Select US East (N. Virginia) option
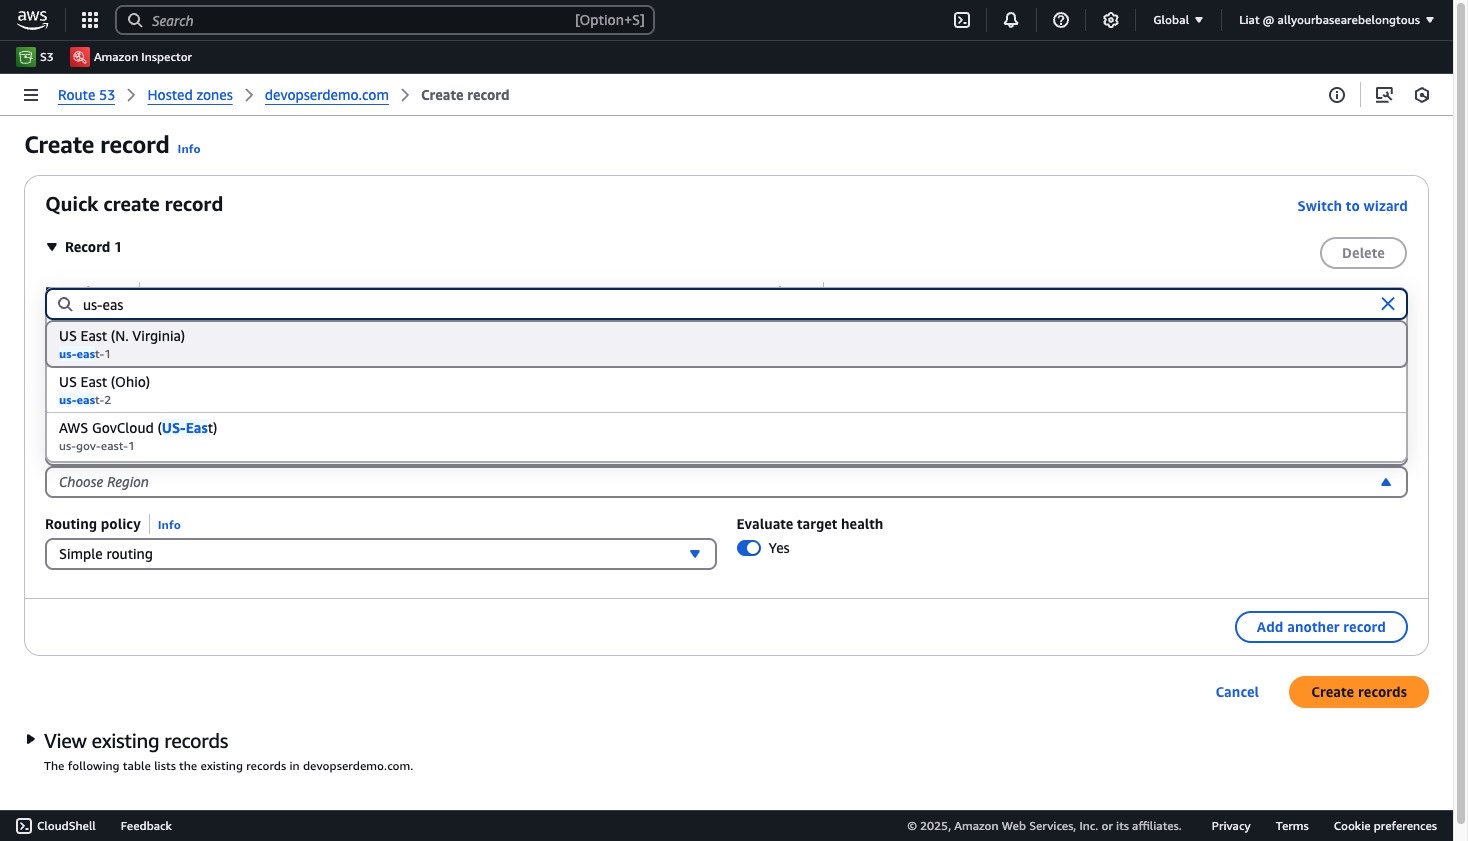Viewport: 1468px width, 841px height. (726, 344)
